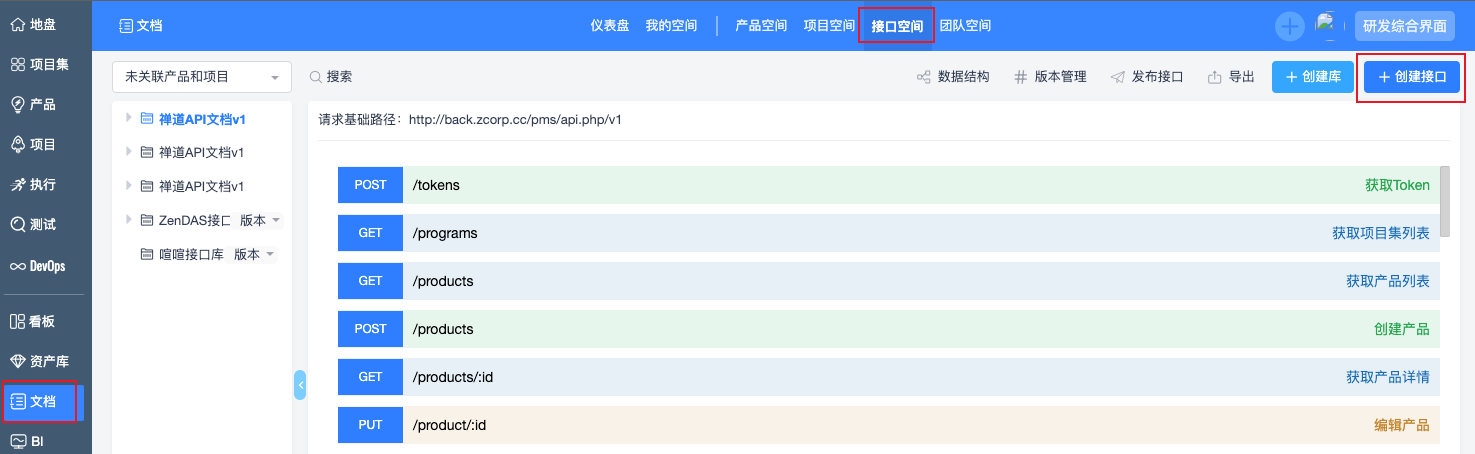Switch to the 团队空间 tab

[965, 26]
